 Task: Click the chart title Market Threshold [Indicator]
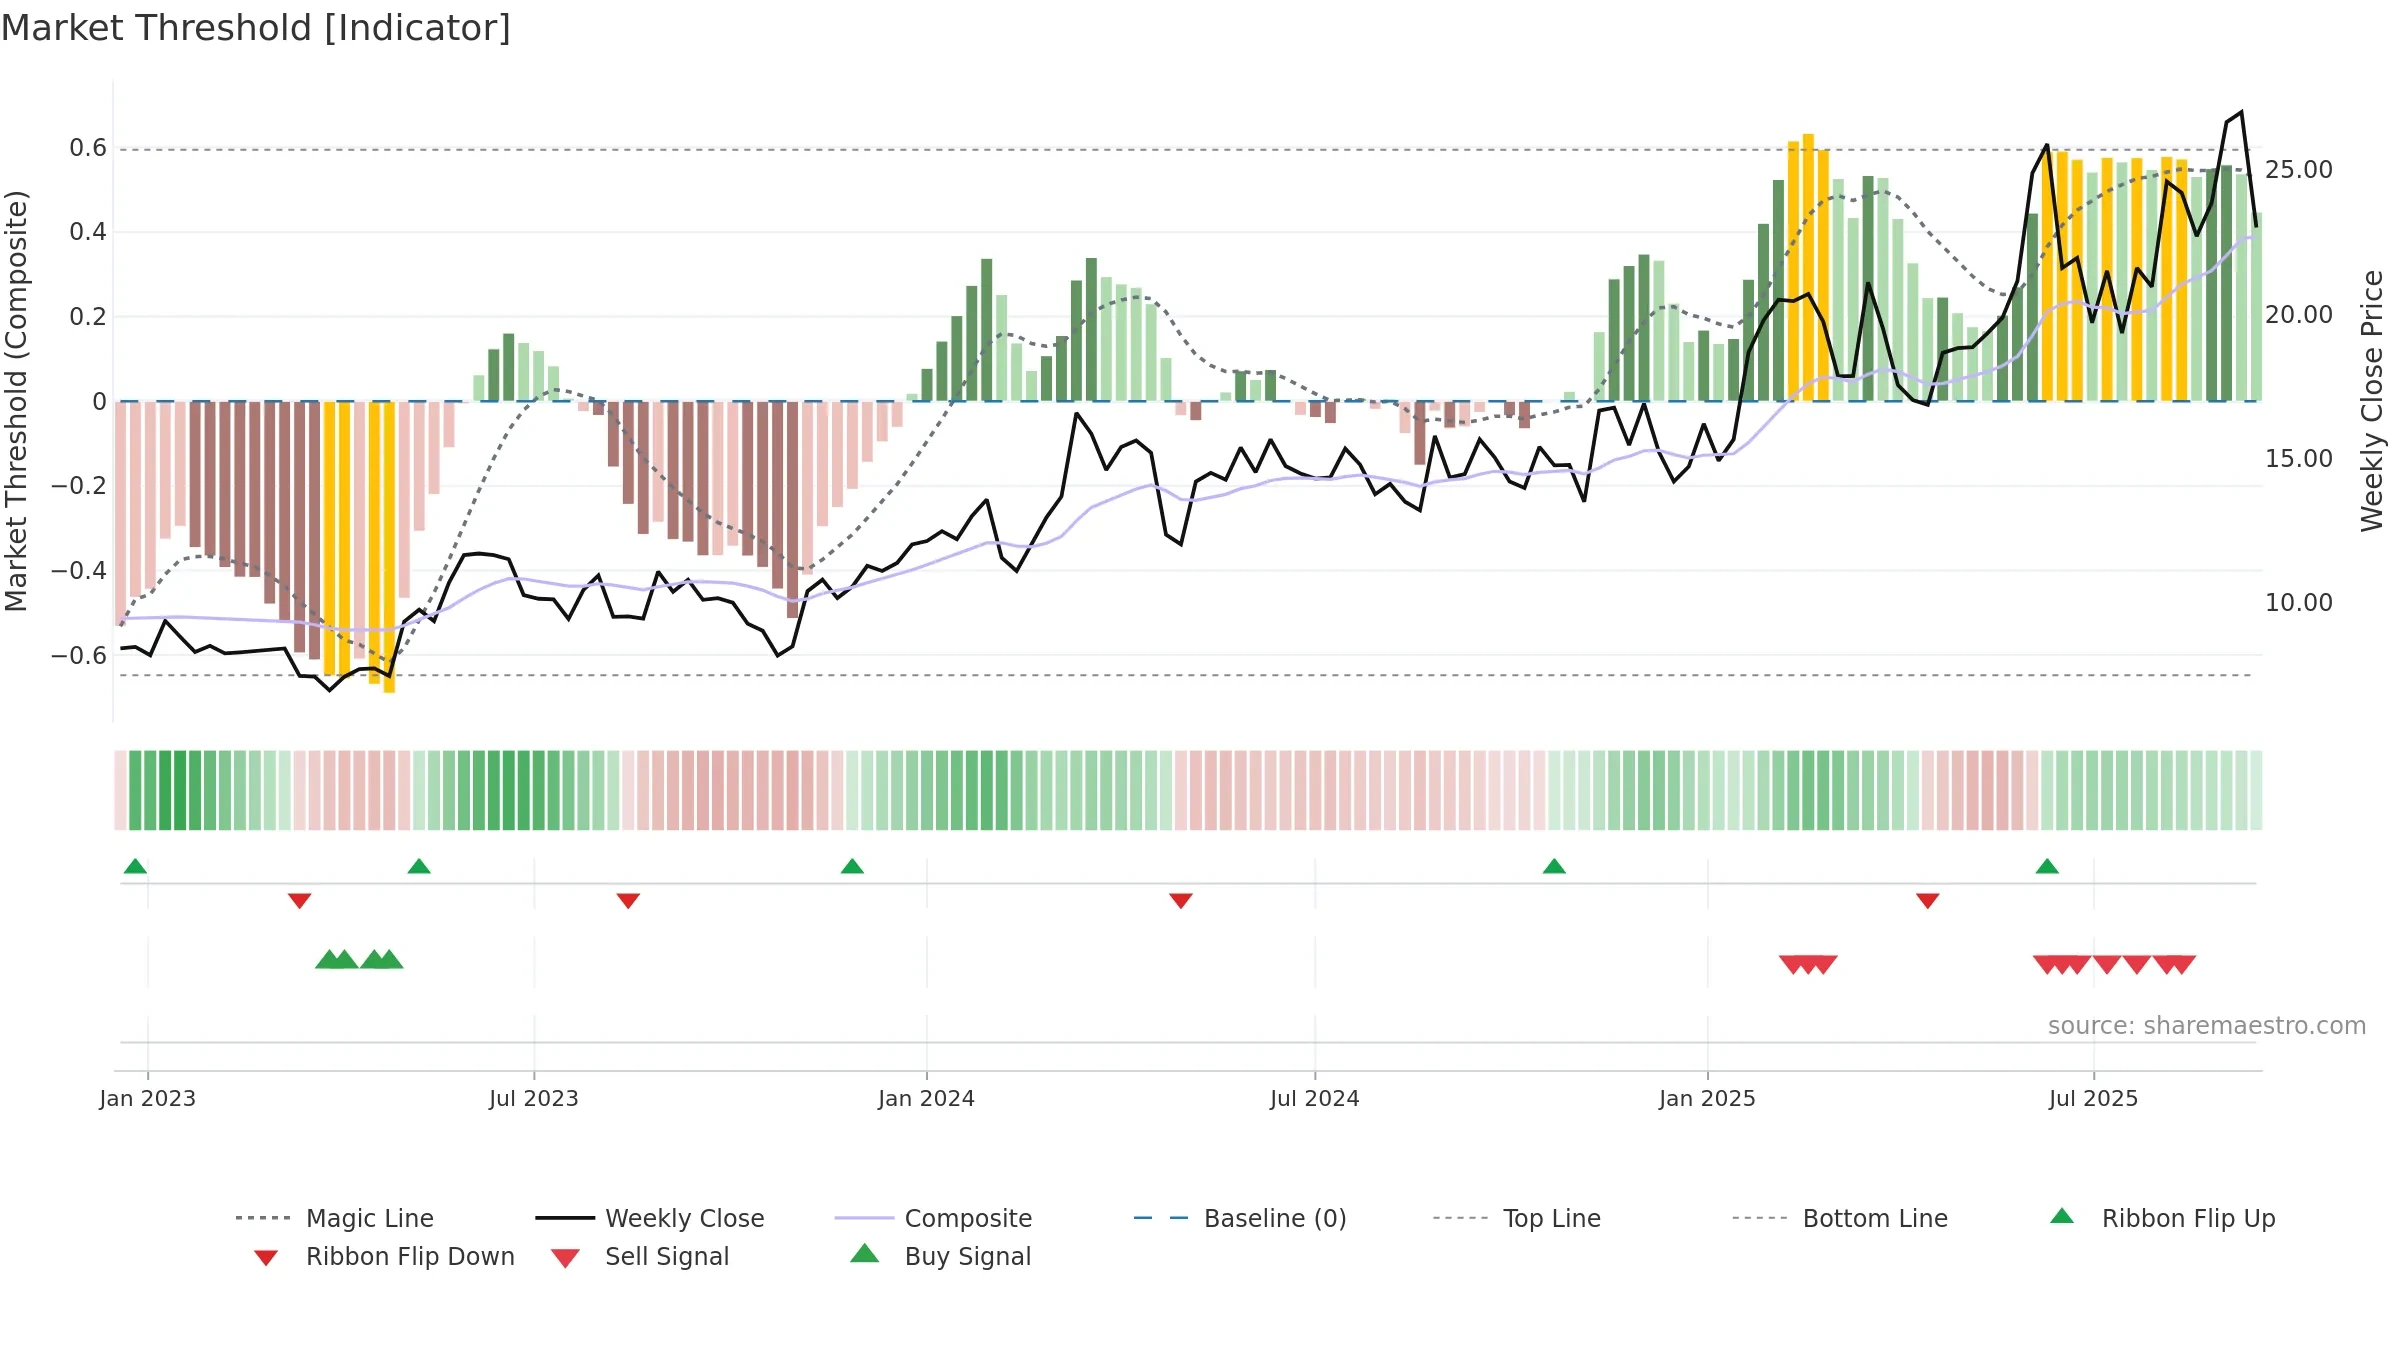(256, 28)
